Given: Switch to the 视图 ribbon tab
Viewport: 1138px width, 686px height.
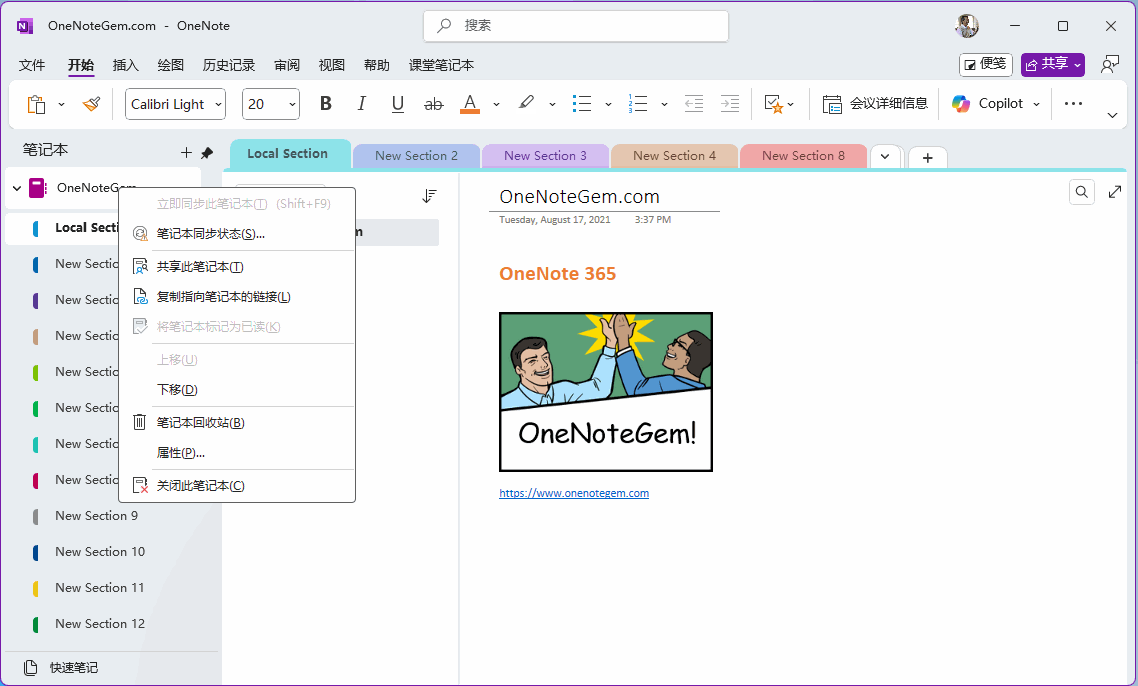Looking at the screenshot, I should coord(332,65).
